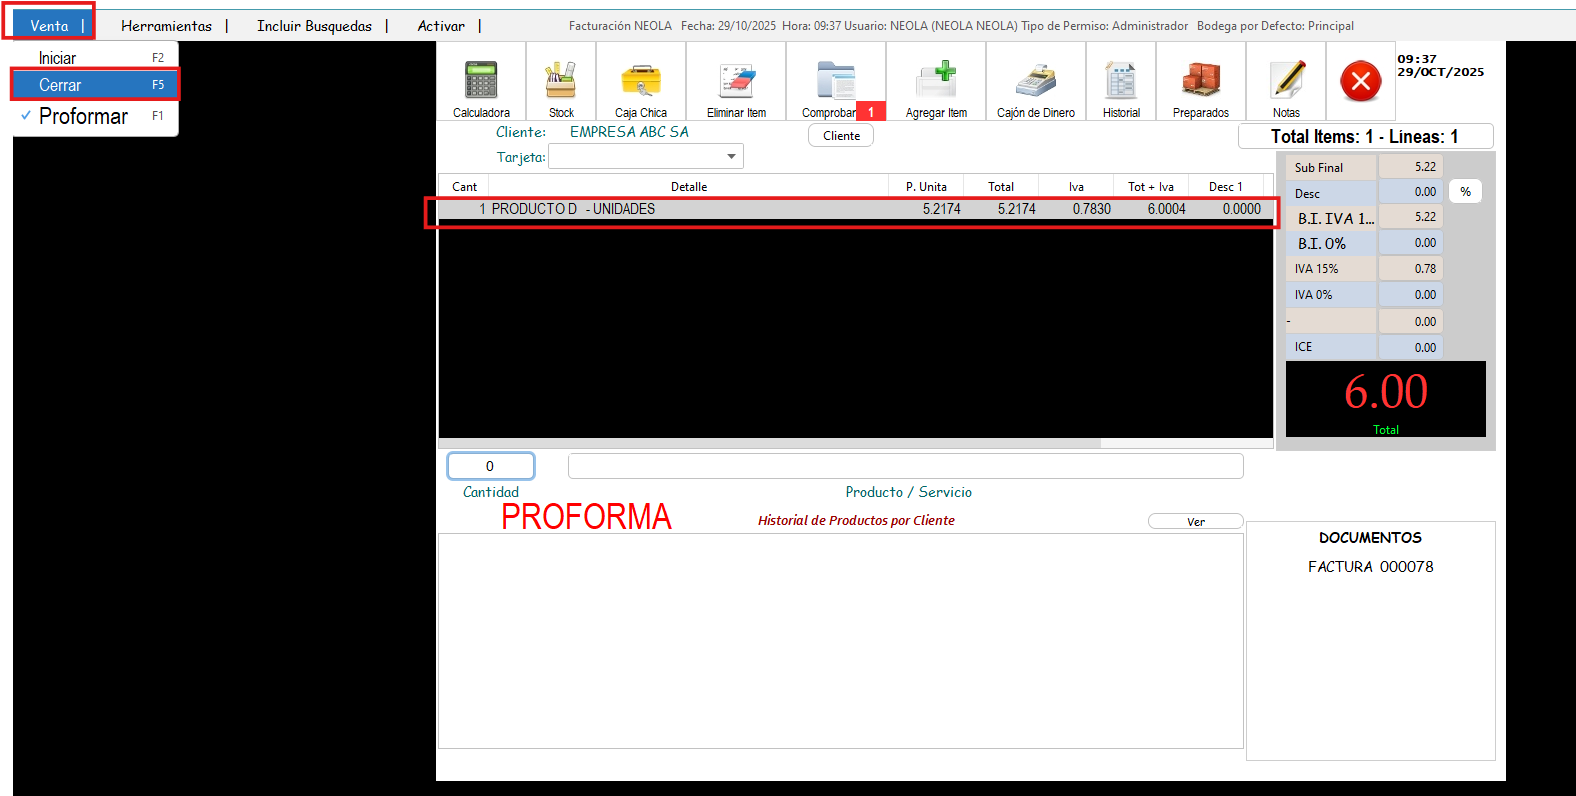Image resolution: width=1576 pixels, height=796 pixels.
Task: Open the Venta menu
Action: coord(49,26)
